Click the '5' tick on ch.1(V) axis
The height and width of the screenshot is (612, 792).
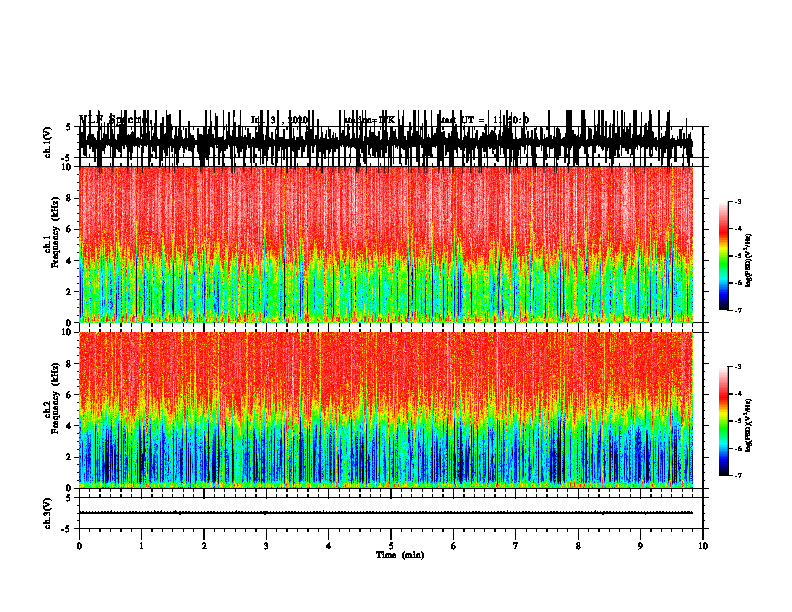pos(68,127)
